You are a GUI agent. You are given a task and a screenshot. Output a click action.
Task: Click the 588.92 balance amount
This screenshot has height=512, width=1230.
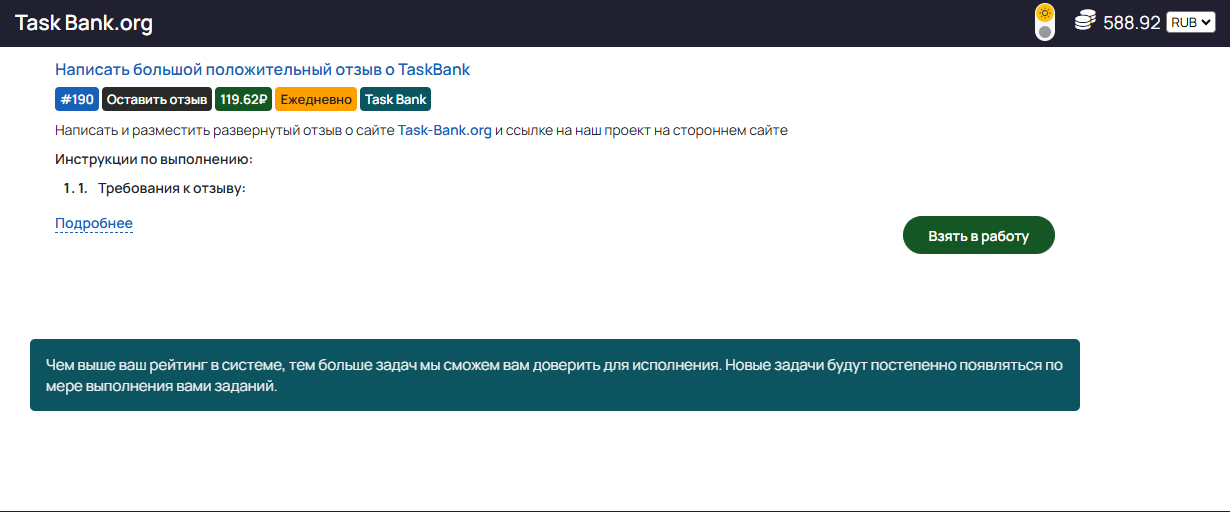(1132, 22)
